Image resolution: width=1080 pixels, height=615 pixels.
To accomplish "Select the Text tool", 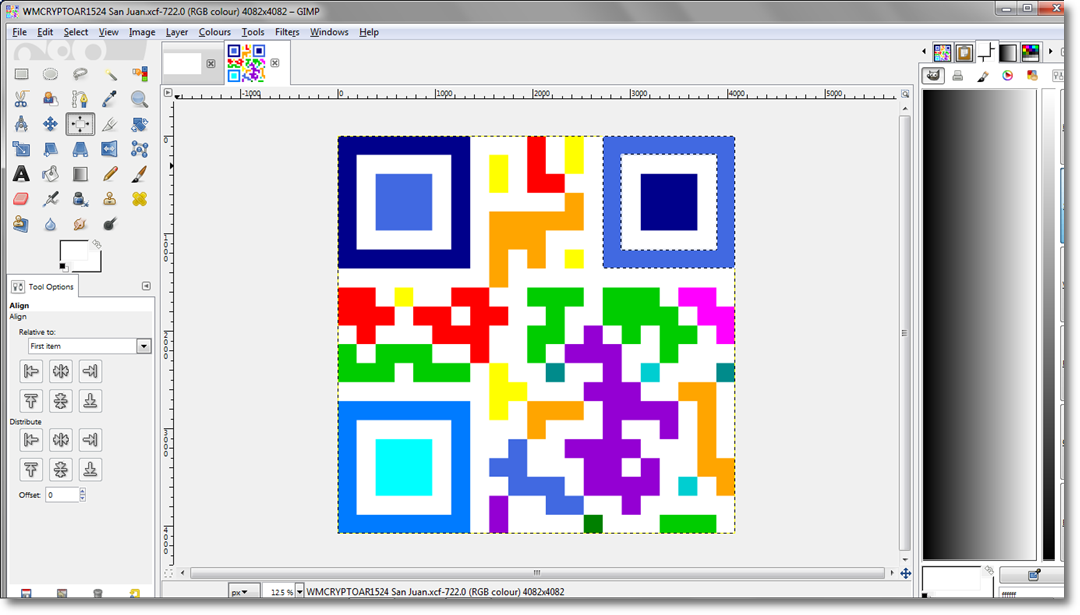I will click(x=21, y=174).
